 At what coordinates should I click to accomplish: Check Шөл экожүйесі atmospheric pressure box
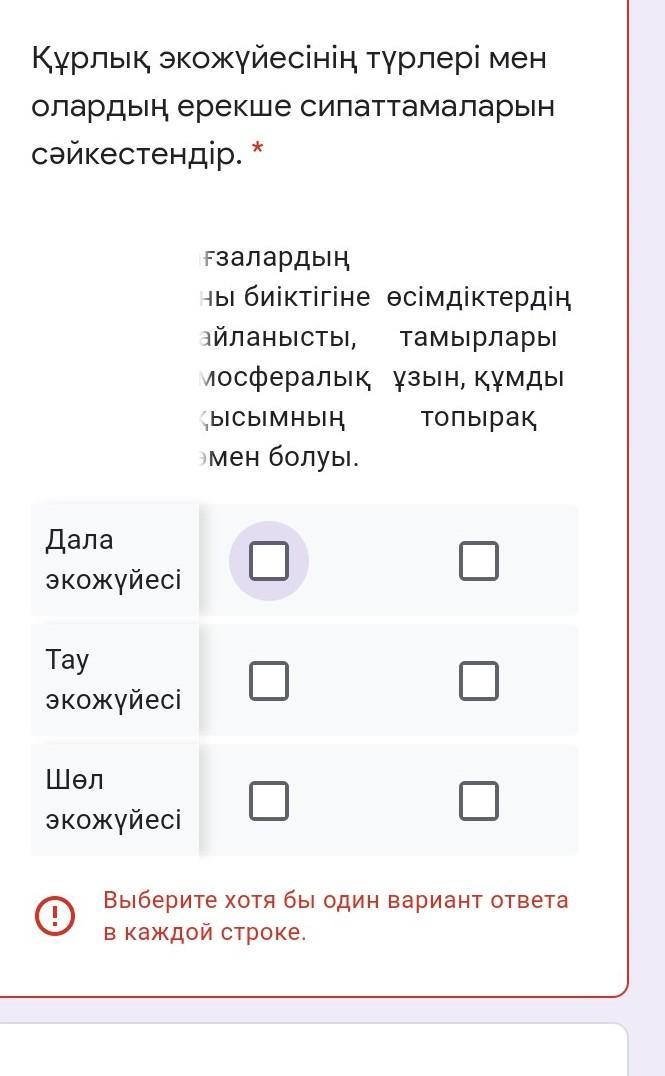pyautogui.click(x=268, y=801)
